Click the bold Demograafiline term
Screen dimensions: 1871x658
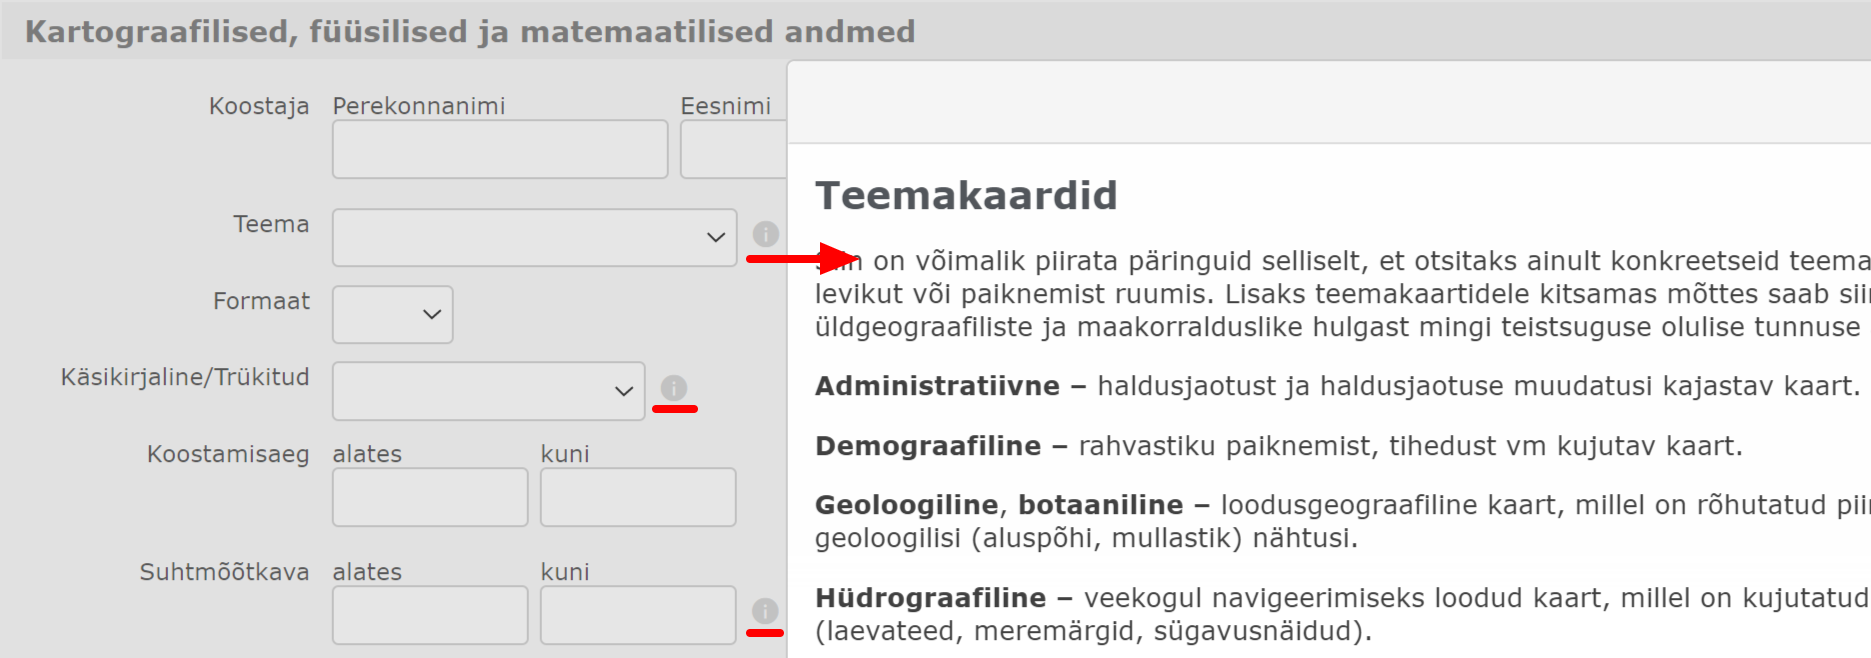click(x=928, y=446)
